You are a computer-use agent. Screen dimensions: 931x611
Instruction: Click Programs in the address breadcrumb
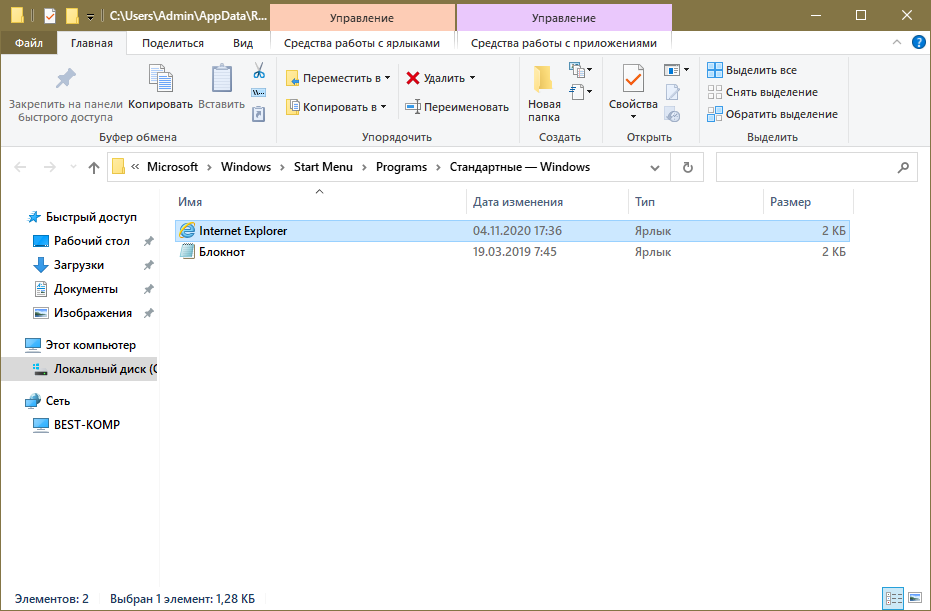pyautogui.click(x=401, y=167)
